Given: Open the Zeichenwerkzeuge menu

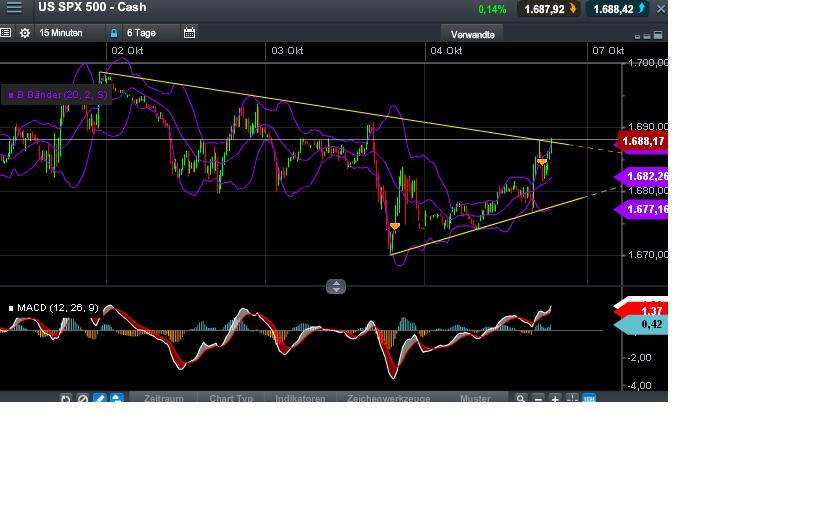Looking at the screenshot, I should [x=388, y=398].
